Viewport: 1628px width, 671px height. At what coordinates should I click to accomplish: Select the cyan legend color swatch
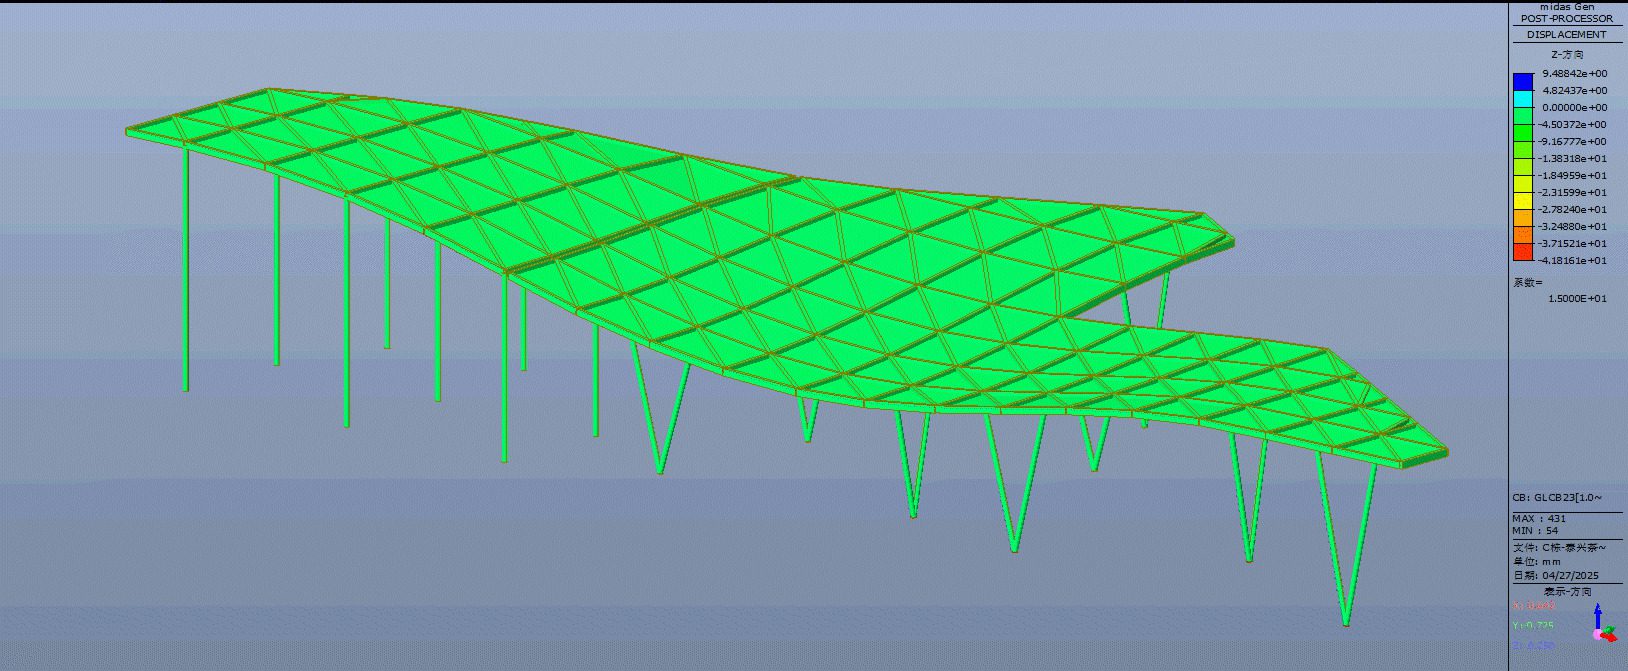[1522, 99]
